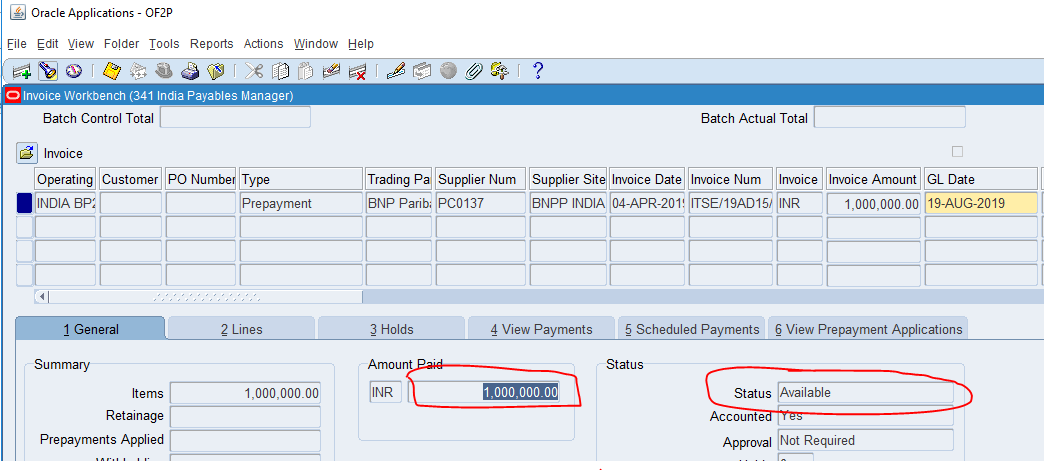Click the Trading Partner cell BNP Pariba

point(399,204)
